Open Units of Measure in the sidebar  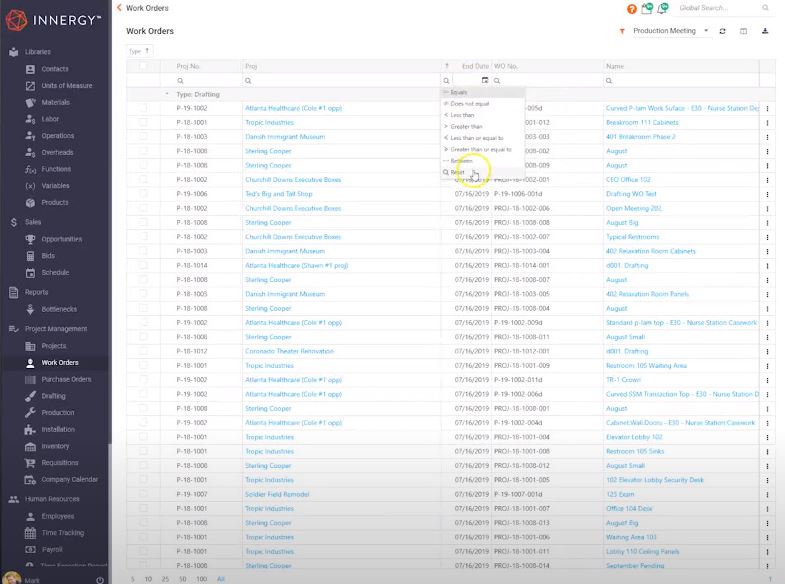pos(67,86)
